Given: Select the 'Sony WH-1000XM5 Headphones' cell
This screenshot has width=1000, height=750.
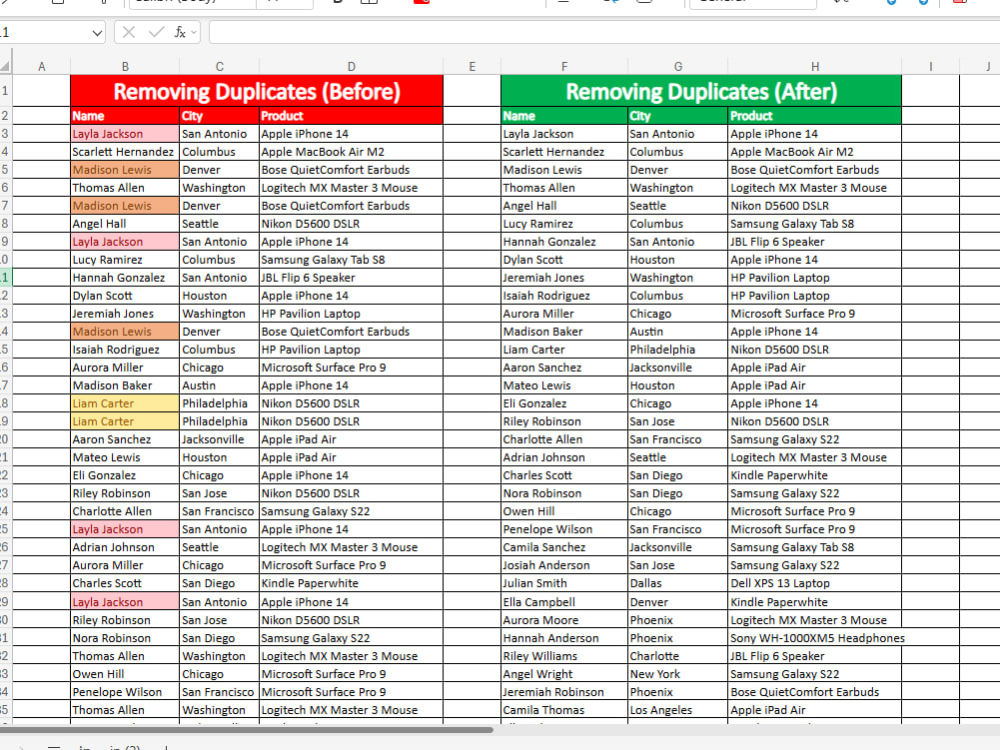Looking at the screenshot, I should tap(815, 638).
